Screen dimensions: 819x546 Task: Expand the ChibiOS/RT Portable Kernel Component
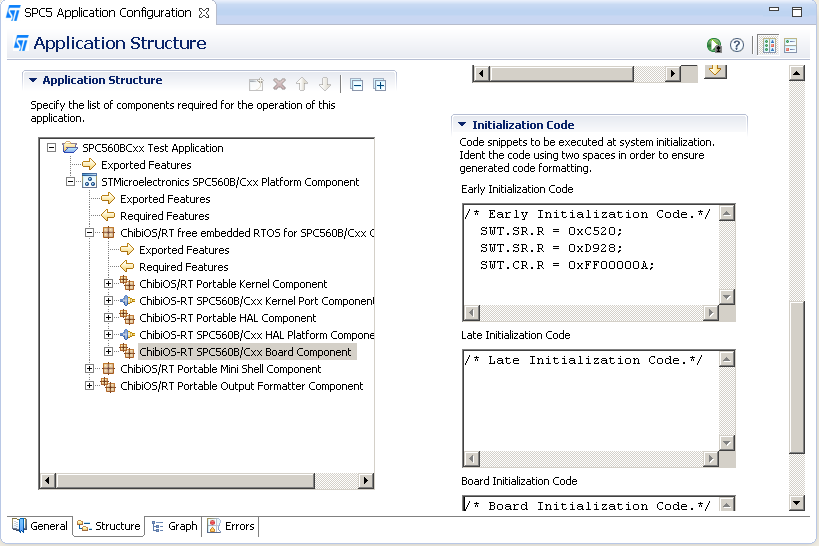coord(108,284)
